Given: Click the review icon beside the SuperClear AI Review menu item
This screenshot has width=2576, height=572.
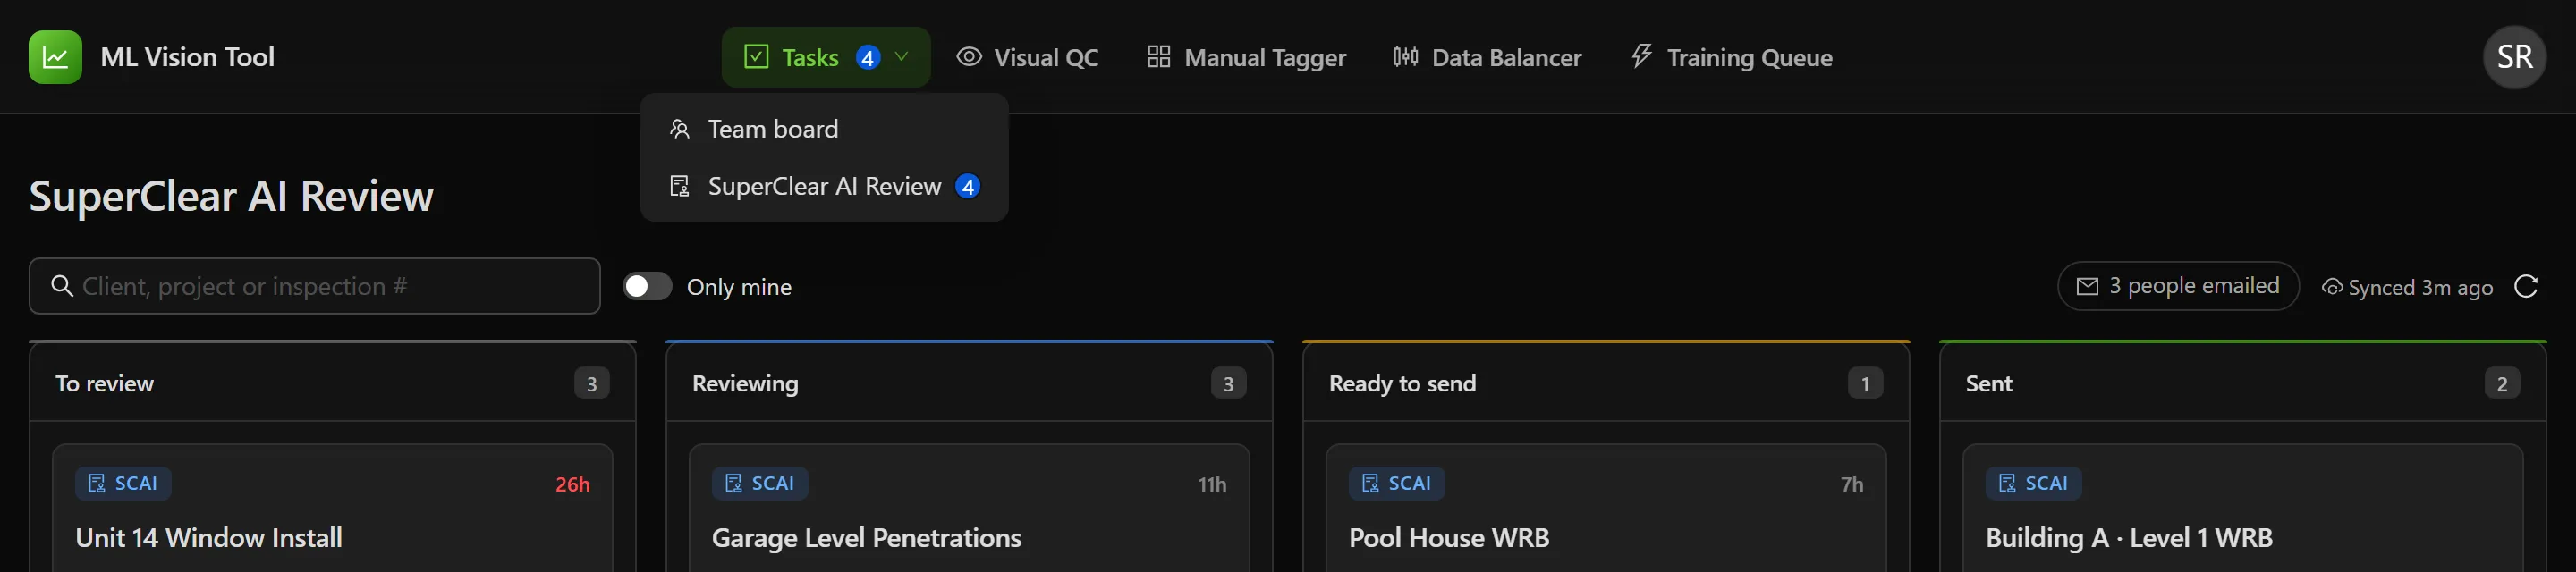Looking at the screenshot, I should click(680, 186).
